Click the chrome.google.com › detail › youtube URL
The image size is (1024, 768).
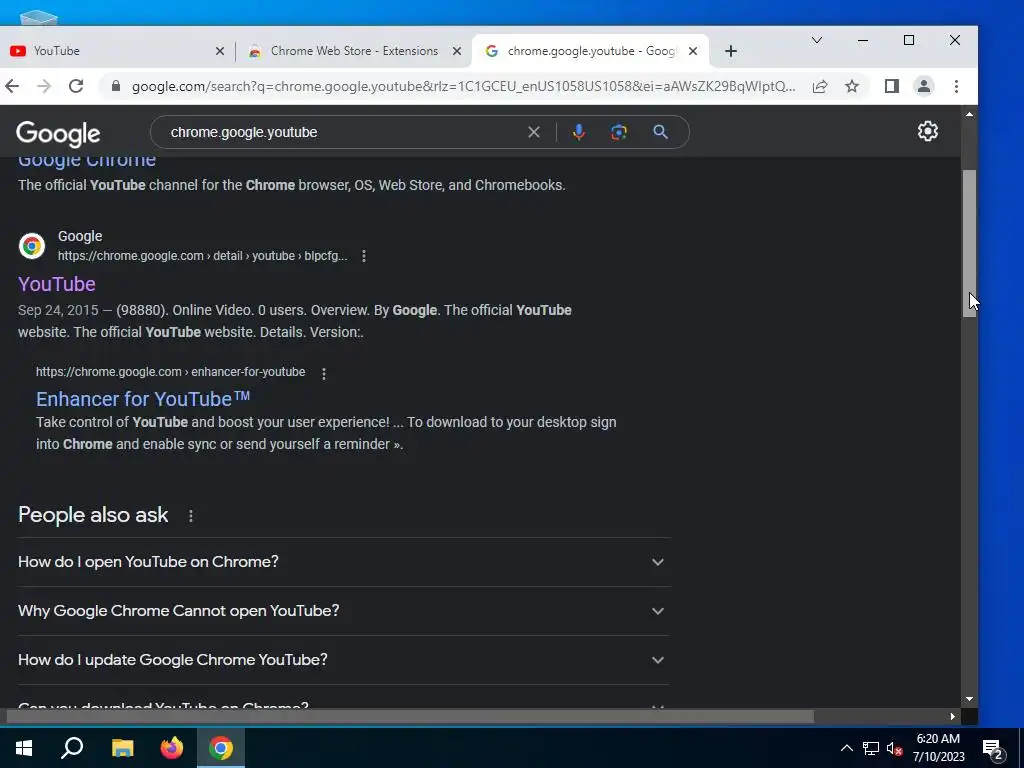tap(202, 256)
